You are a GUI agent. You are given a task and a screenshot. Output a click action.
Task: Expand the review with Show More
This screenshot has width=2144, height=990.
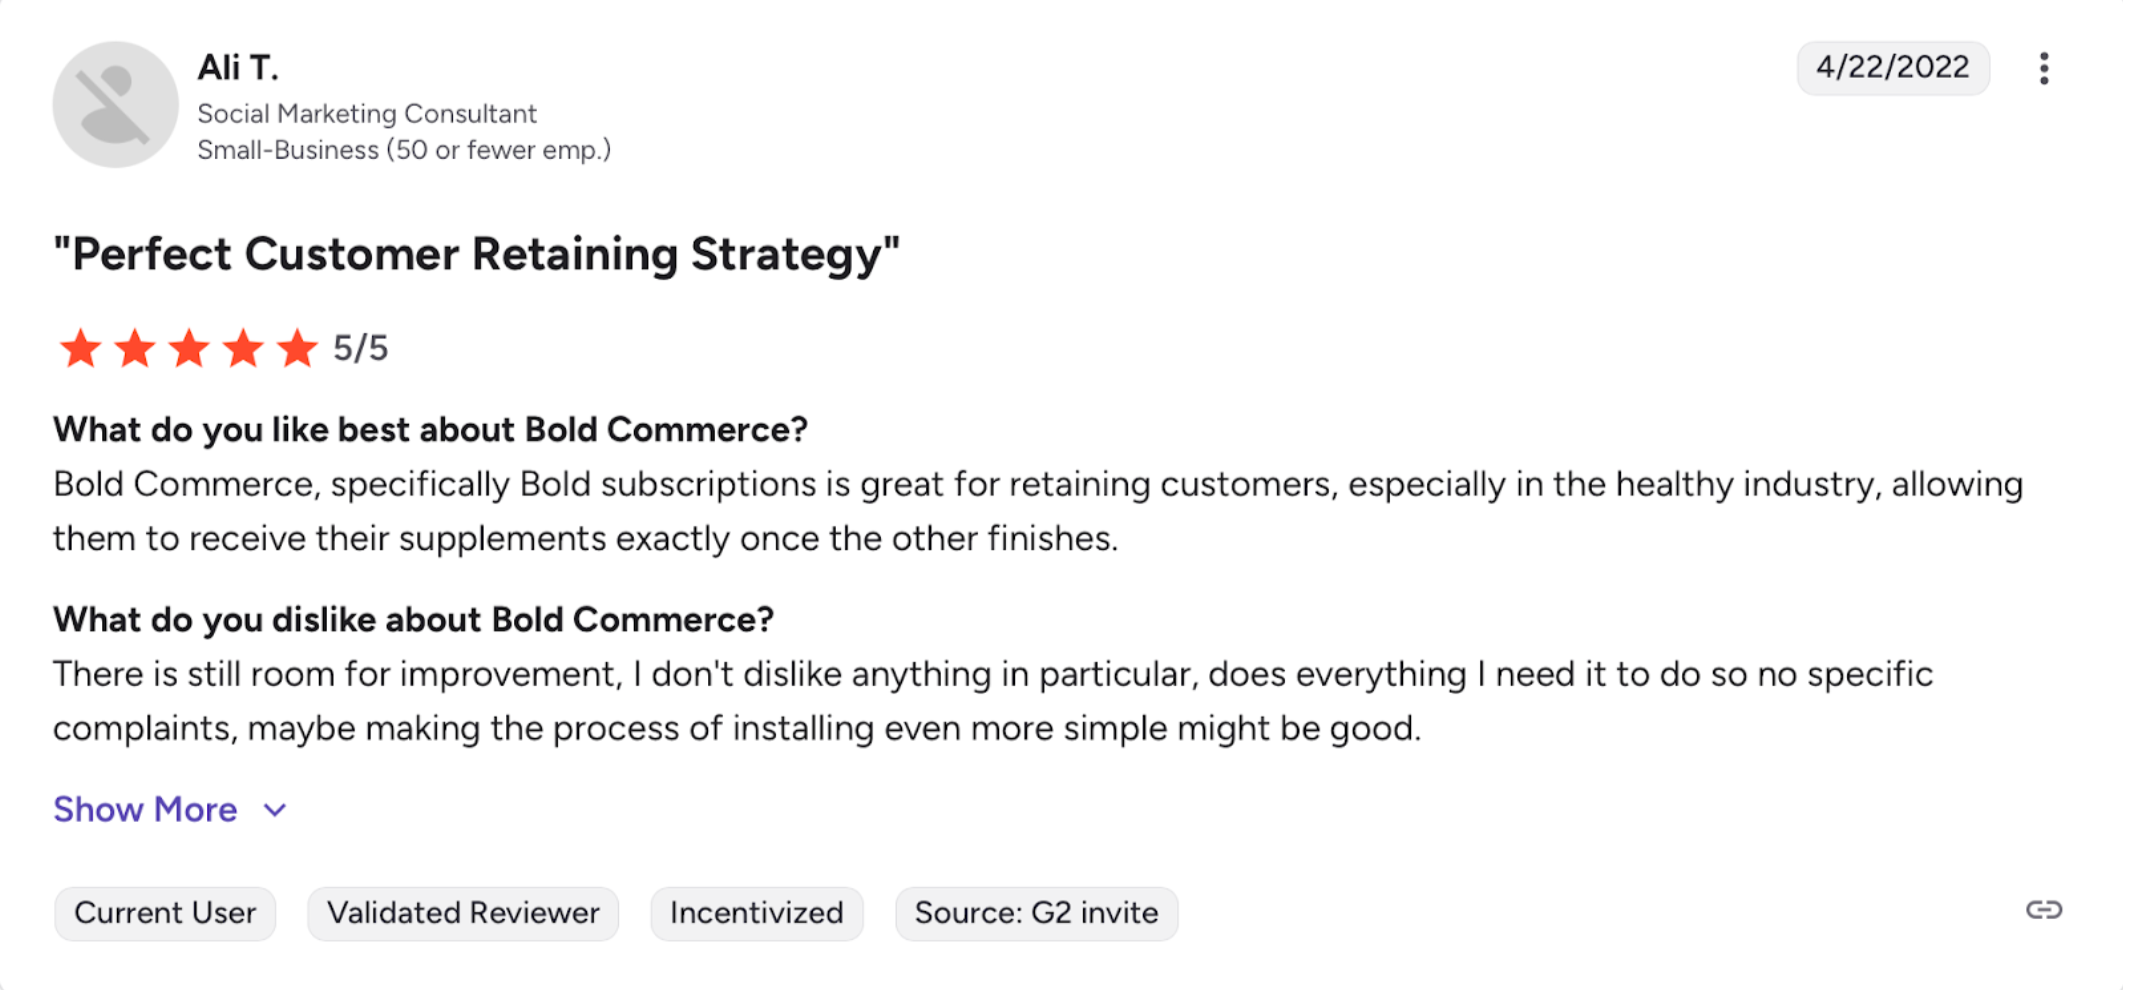click(146, 809)
